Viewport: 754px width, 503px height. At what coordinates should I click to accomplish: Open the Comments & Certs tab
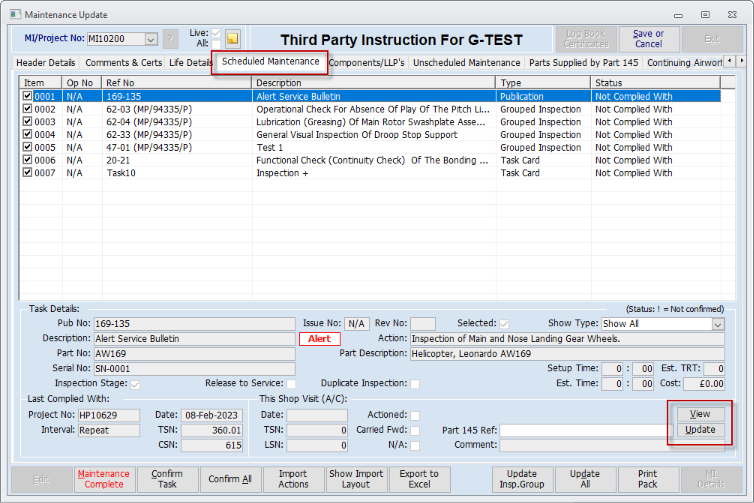coord(123,63)
